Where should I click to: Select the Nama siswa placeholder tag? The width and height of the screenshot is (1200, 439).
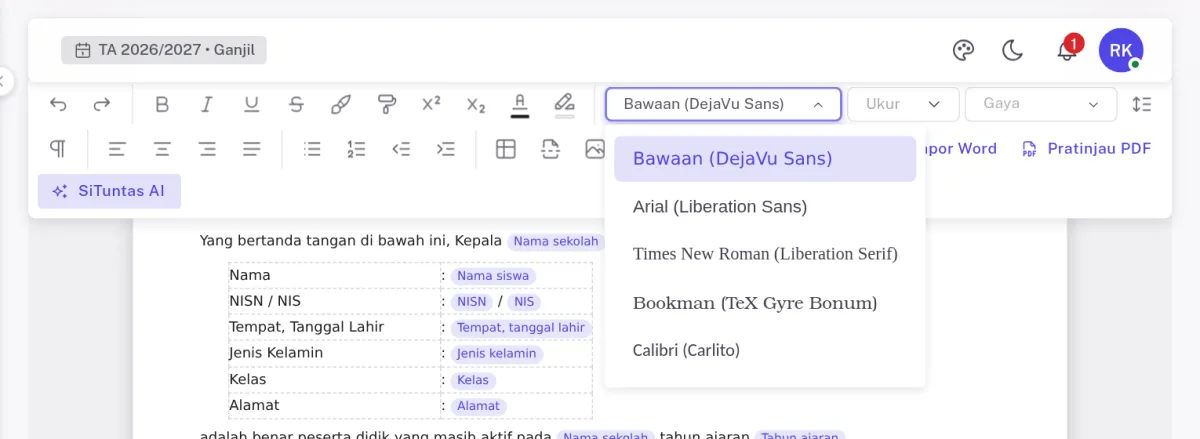click(493, 276)
